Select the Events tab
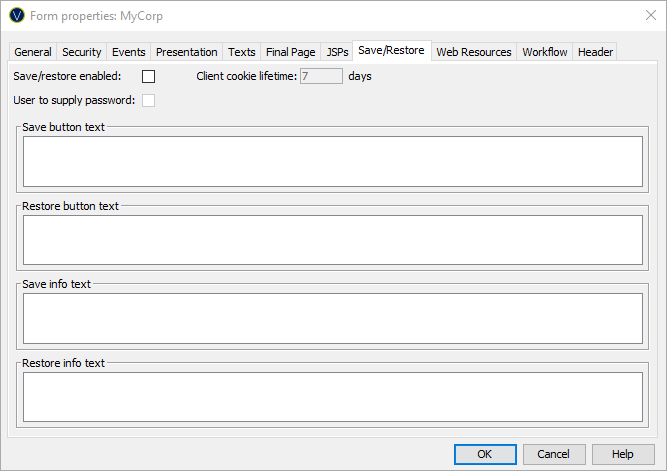The width and height of the screenshot is (667, 471). [128, 52]
